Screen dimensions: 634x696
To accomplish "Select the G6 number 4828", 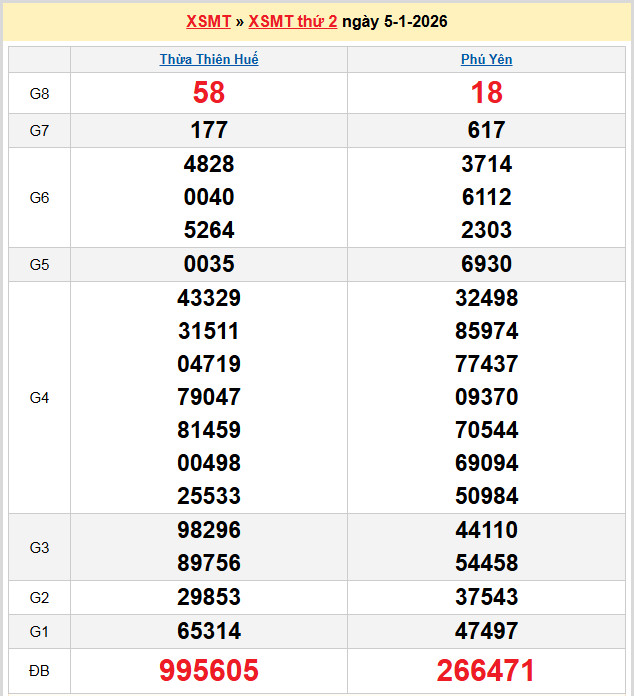I will (209, 164).
